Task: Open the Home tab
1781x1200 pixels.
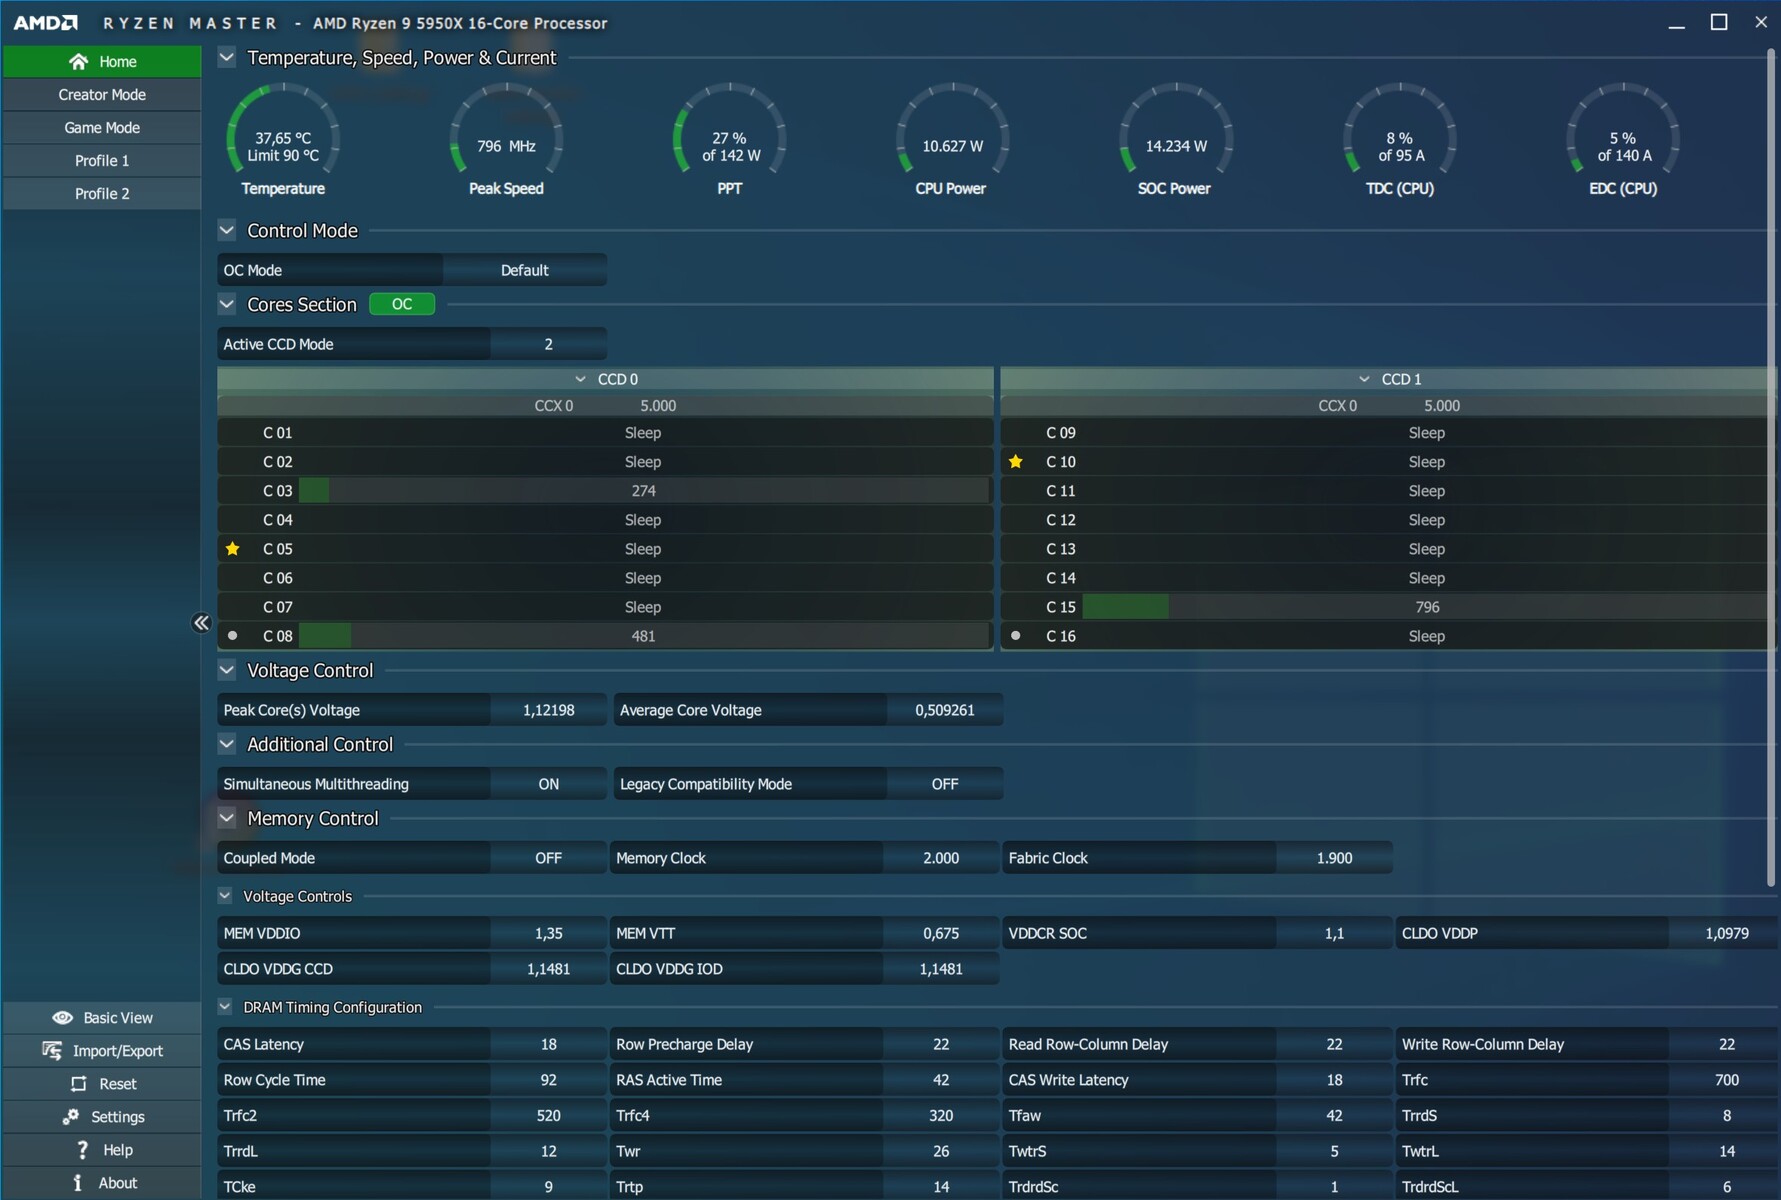Action: (102, 62)
